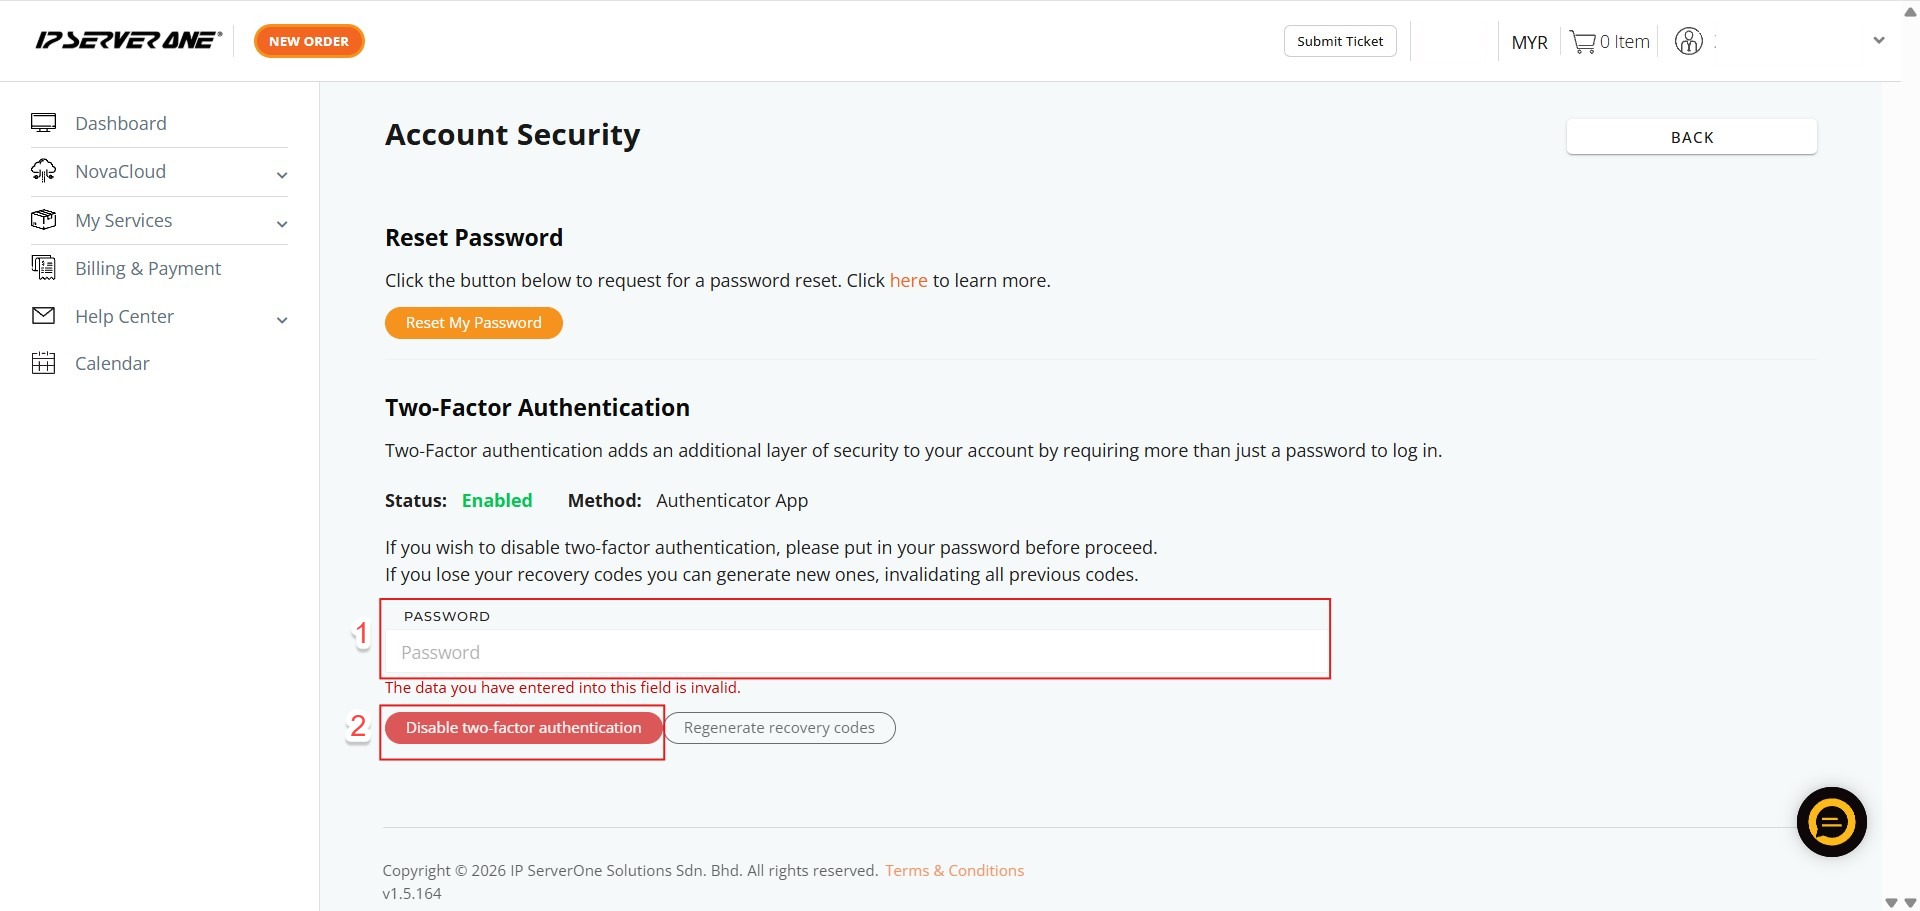
Task: Go to Billing & Payment menu item
Action: (x=148, y=268)
